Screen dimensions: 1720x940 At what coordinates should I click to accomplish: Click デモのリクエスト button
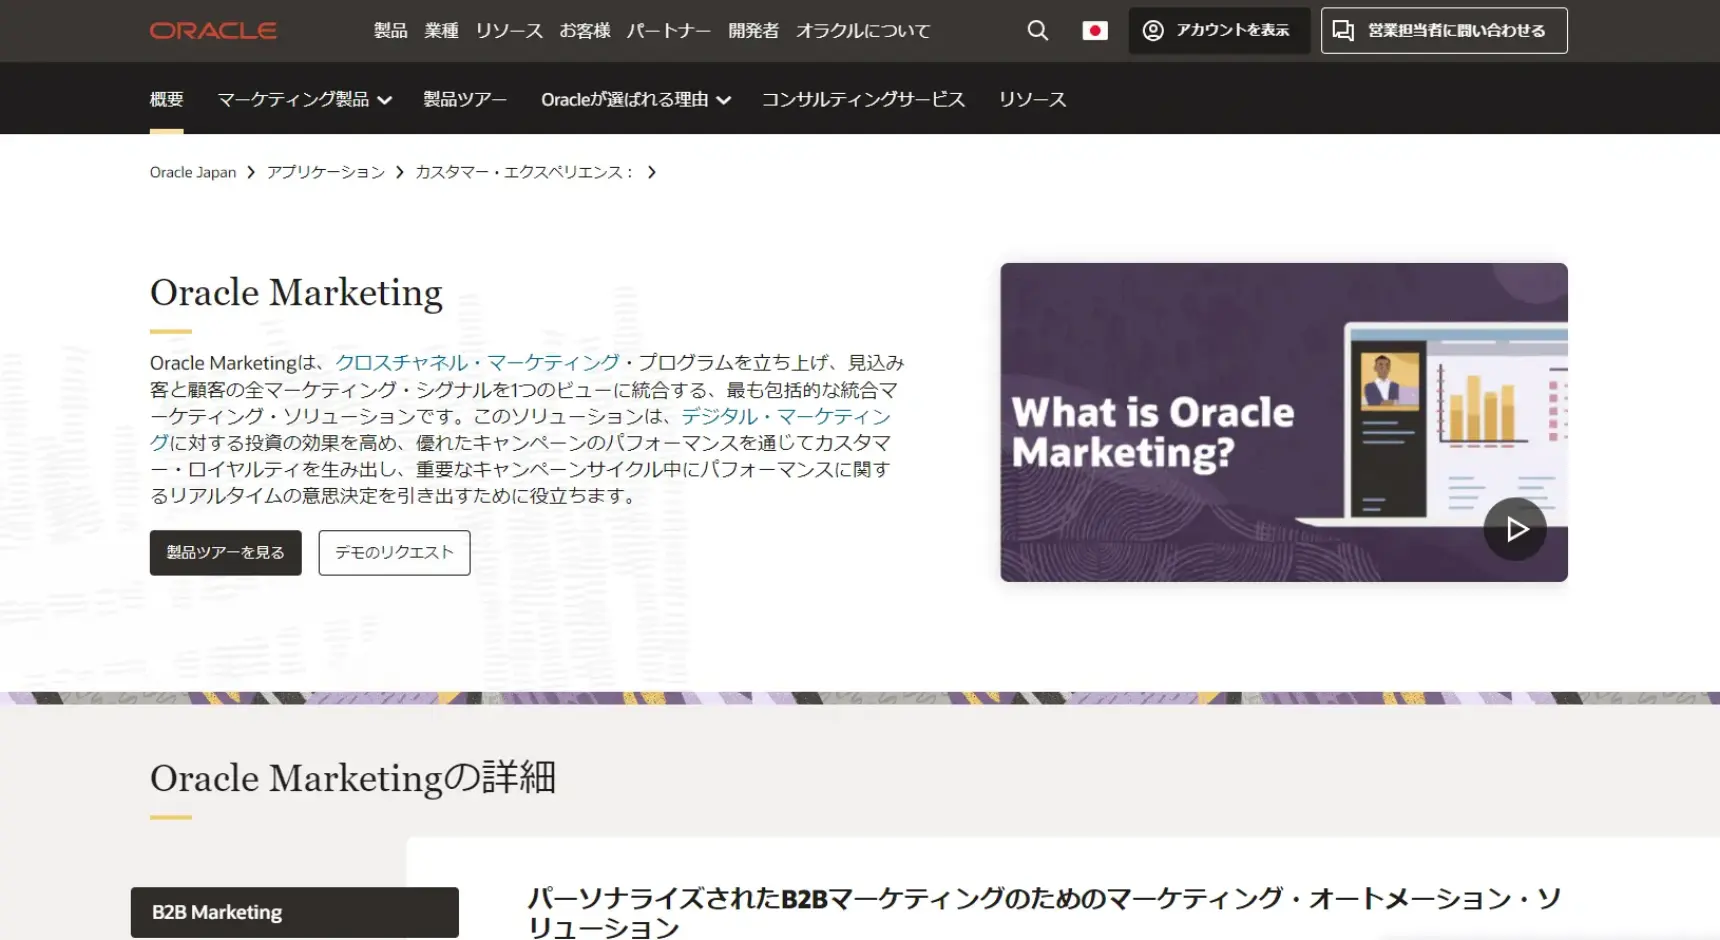[x=394, y=553]
